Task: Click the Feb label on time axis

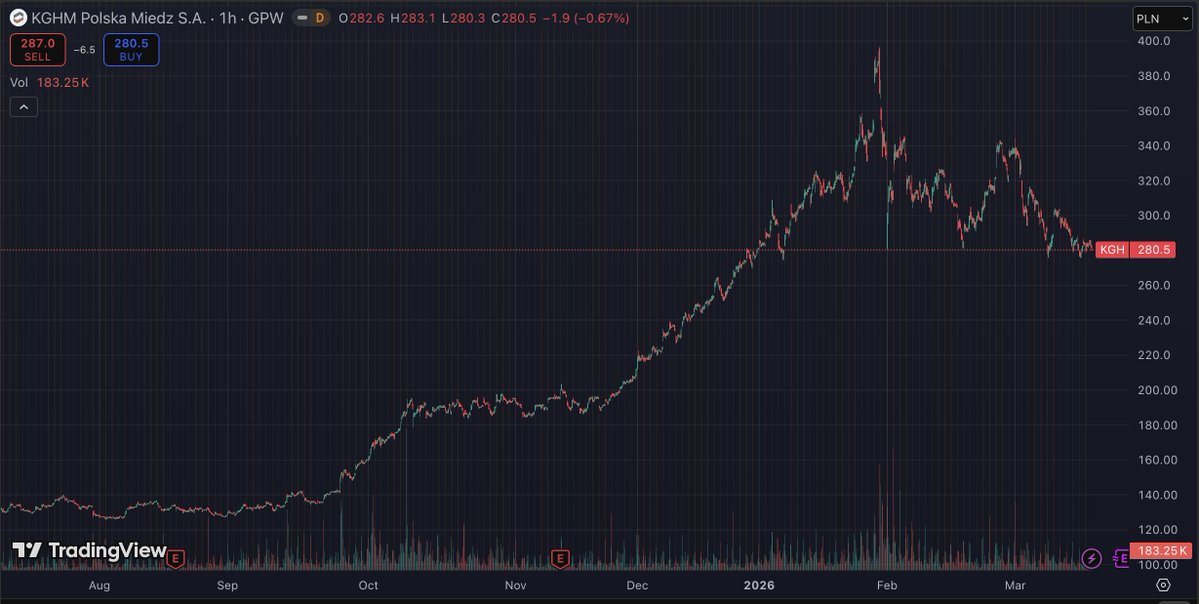Action: [x=886, y=586]
